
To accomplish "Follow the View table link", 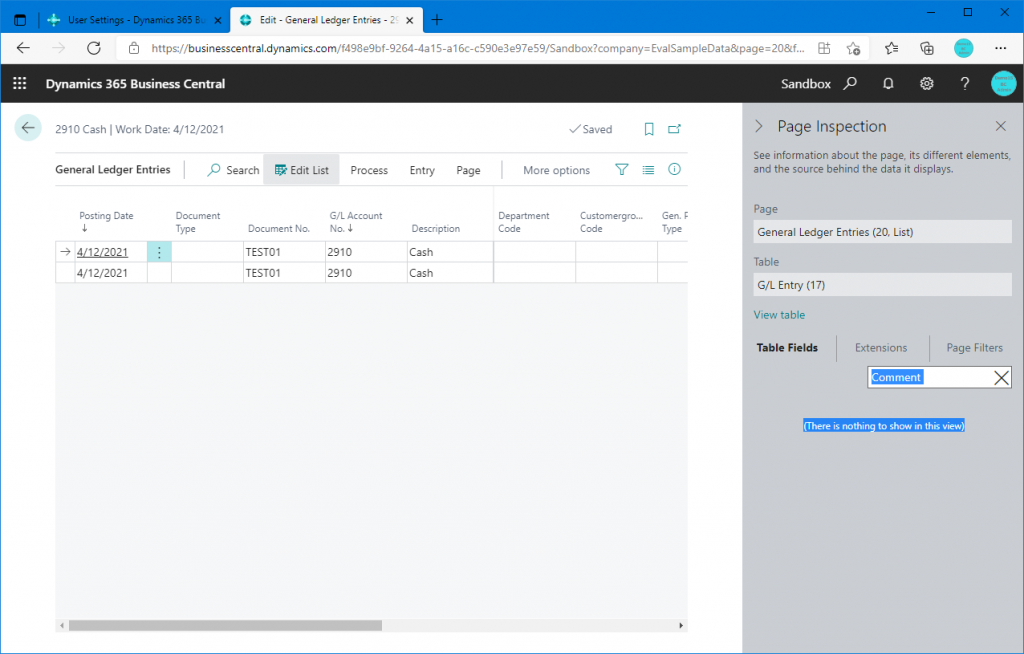I will tap(779, 315).
